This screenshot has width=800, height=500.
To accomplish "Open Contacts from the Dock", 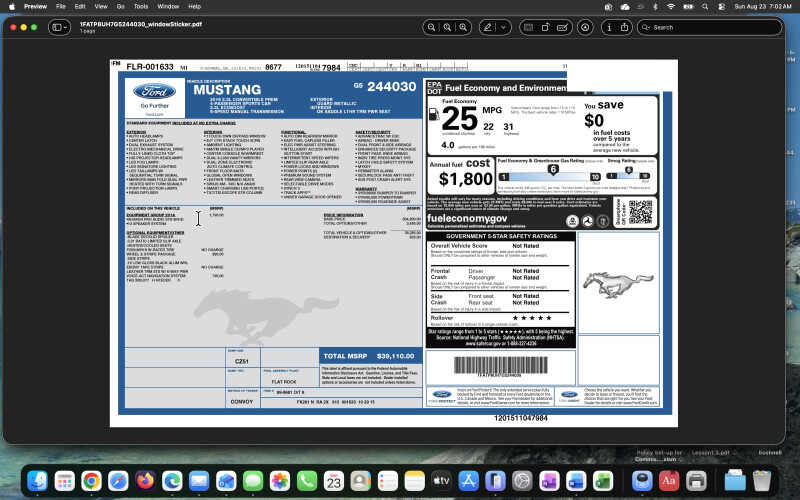I will click(x=361, y=481).
